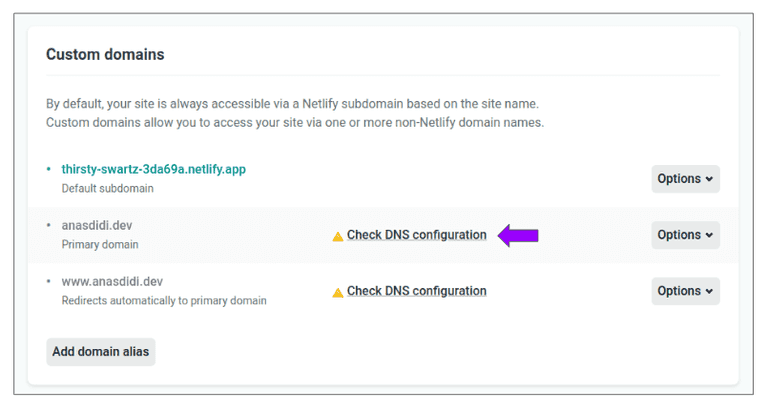Select the anasdidi.dev domain name text
This screenshot has height=409, width=768.
pos(97,226)
